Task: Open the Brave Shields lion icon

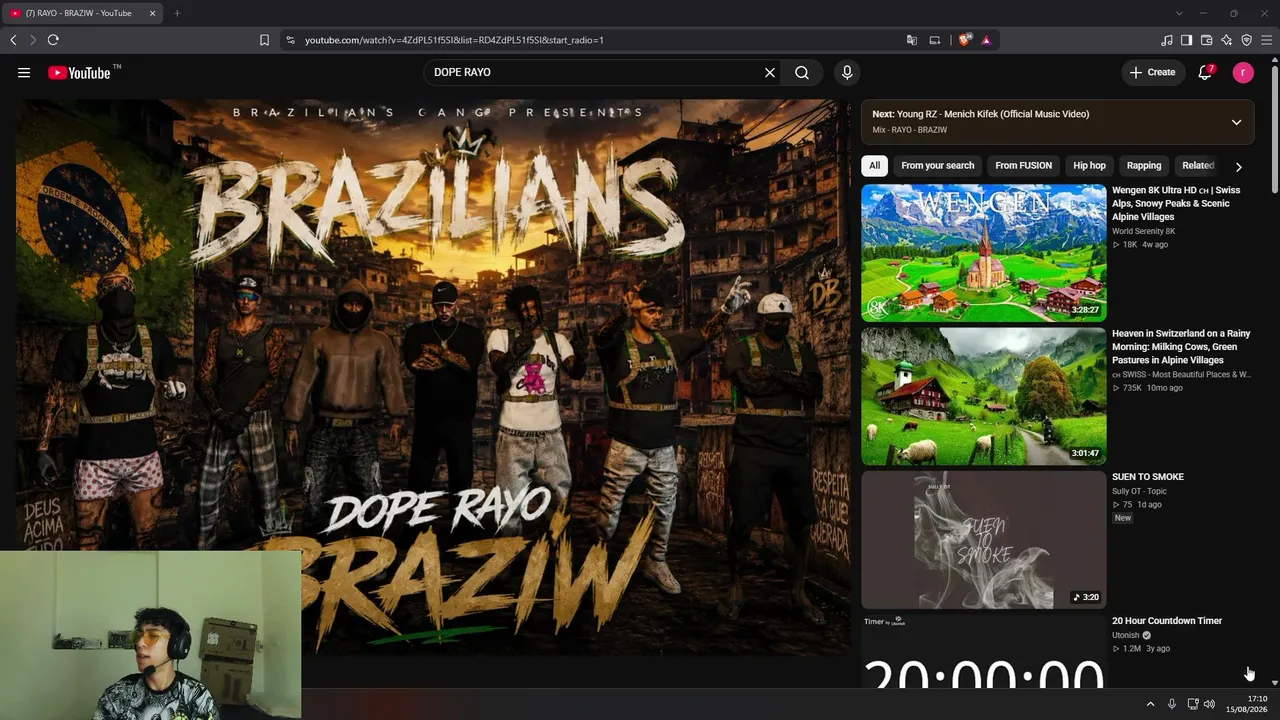Action: tap(964, 40)
